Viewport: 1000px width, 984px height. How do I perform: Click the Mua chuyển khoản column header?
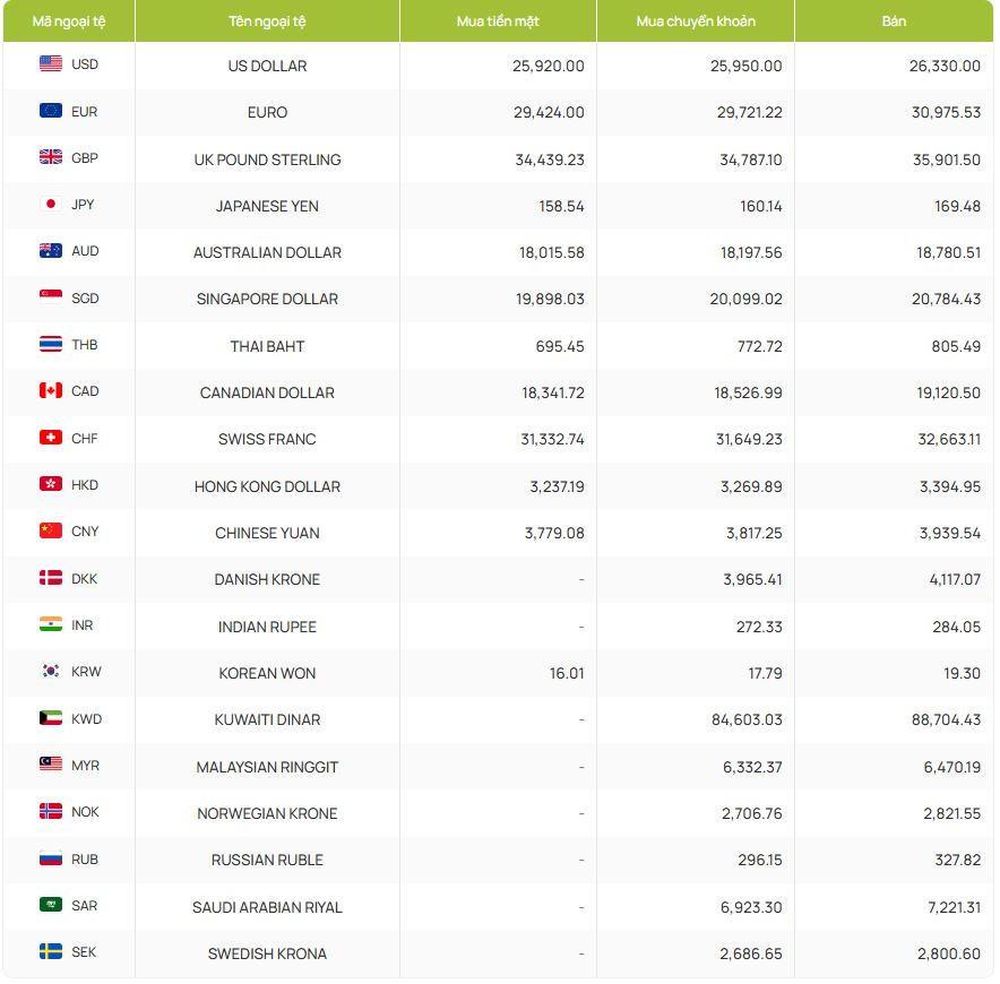695,21
